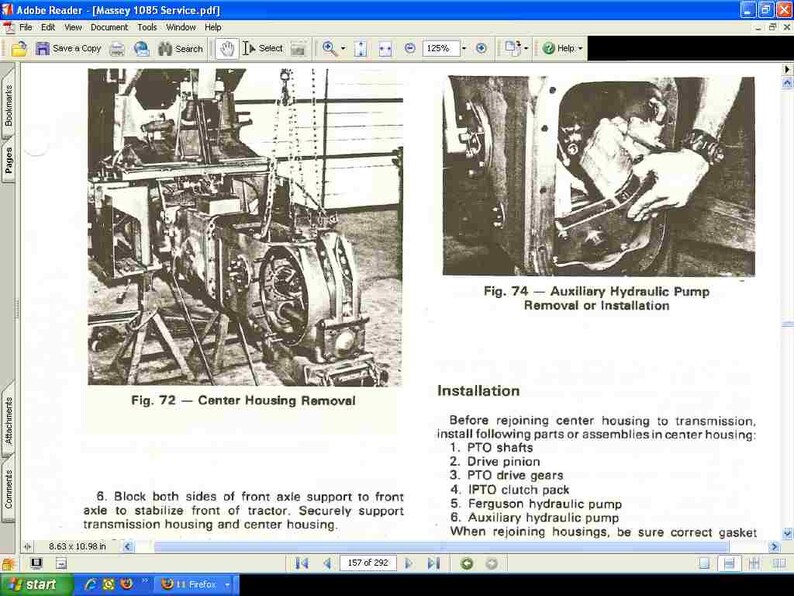Click the page number field 157 of 292
This screenshot has height=596, width=794.
368,563
